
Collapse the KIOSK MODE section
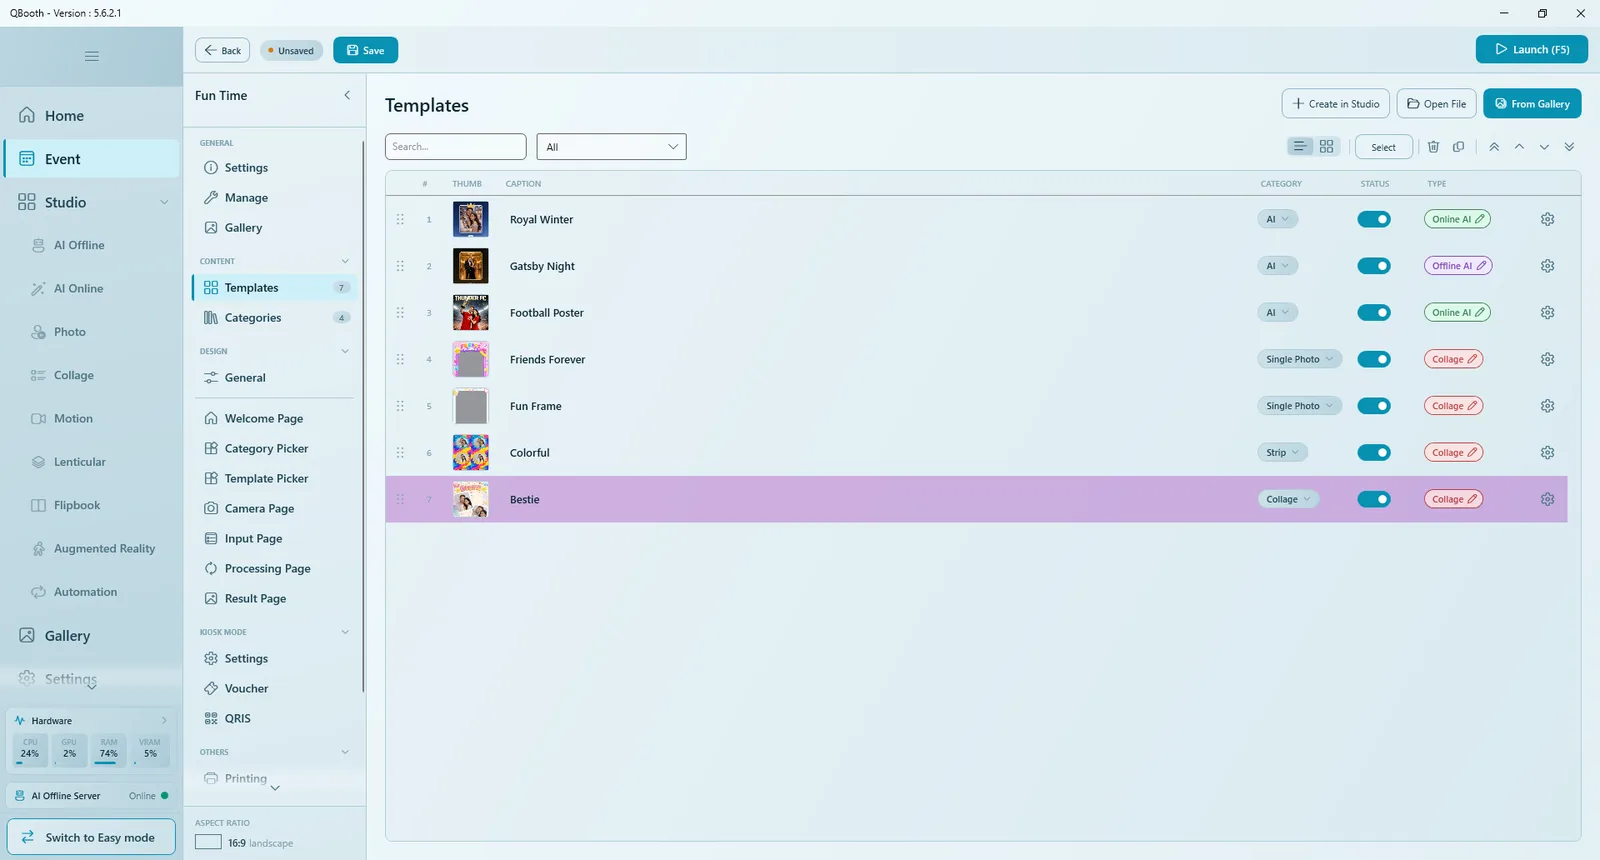(x=345, y=632)
